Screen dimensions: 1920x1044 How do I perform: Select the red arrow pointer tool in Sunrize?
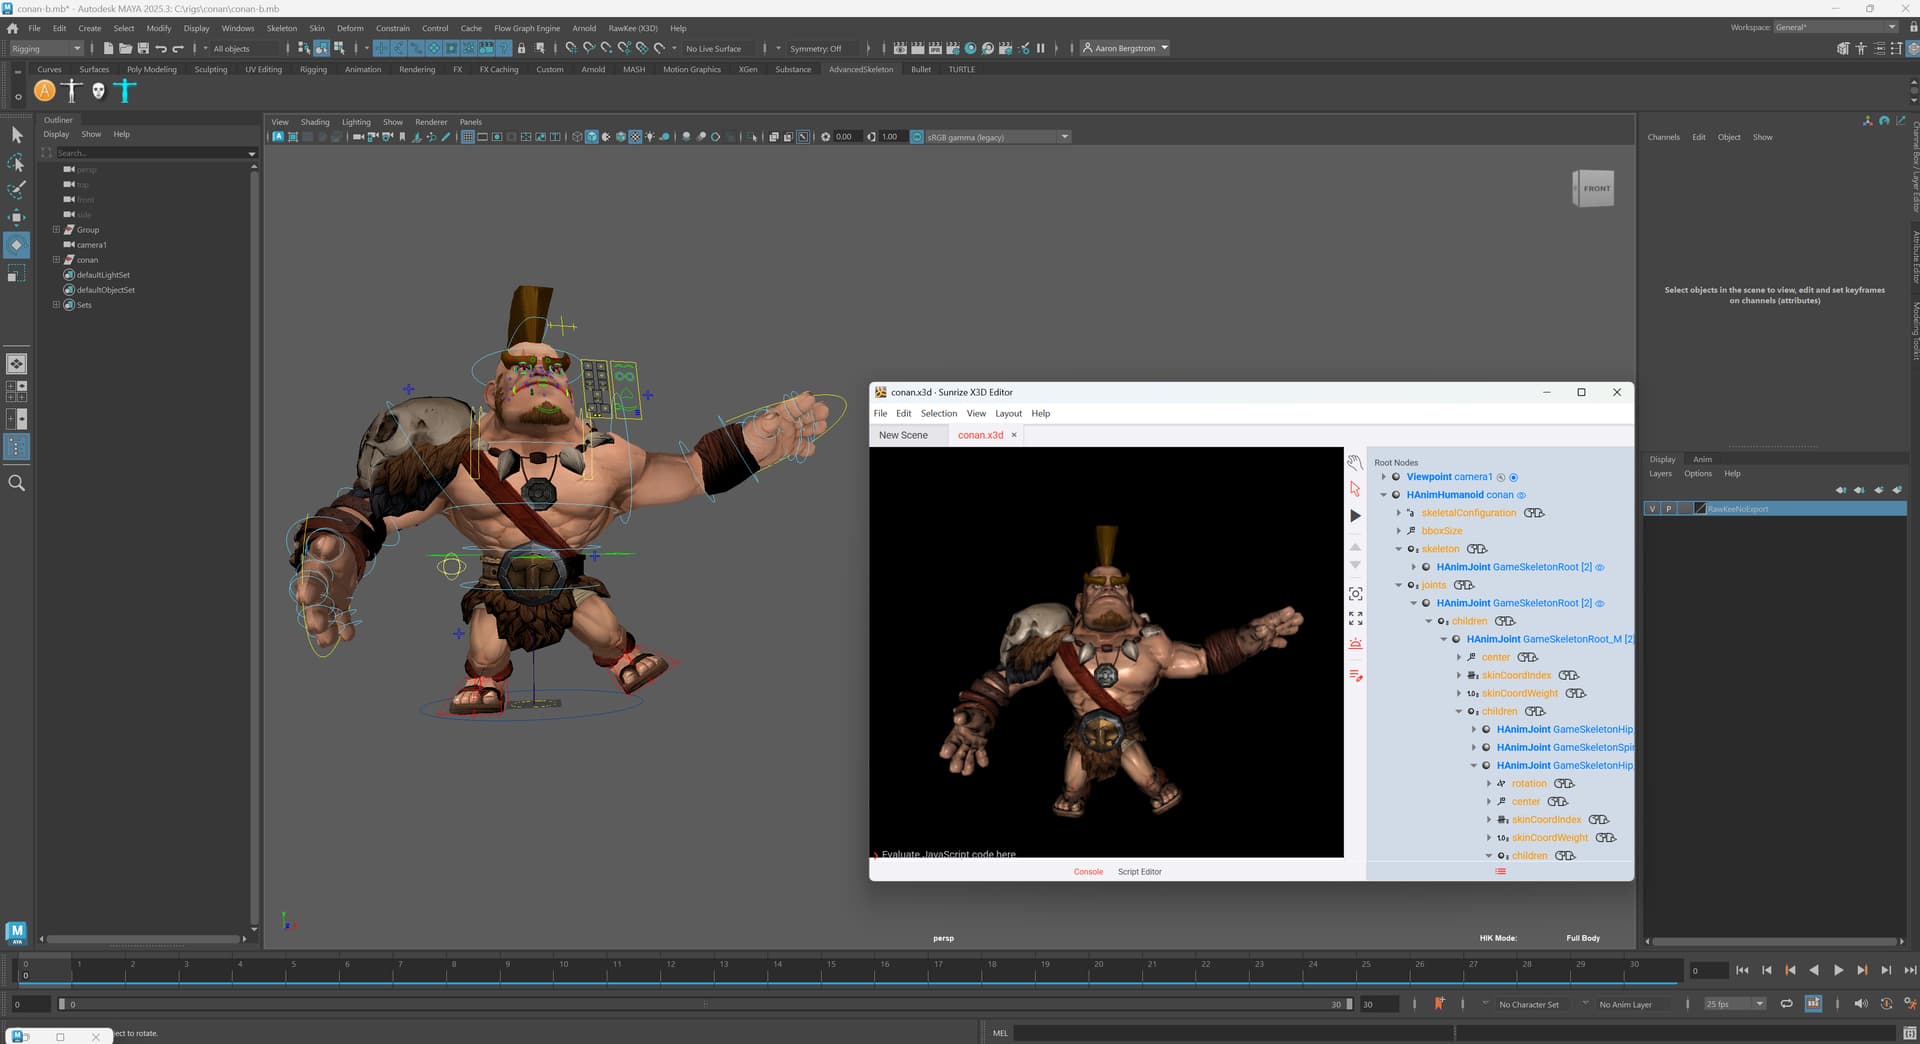(1355, 489)
